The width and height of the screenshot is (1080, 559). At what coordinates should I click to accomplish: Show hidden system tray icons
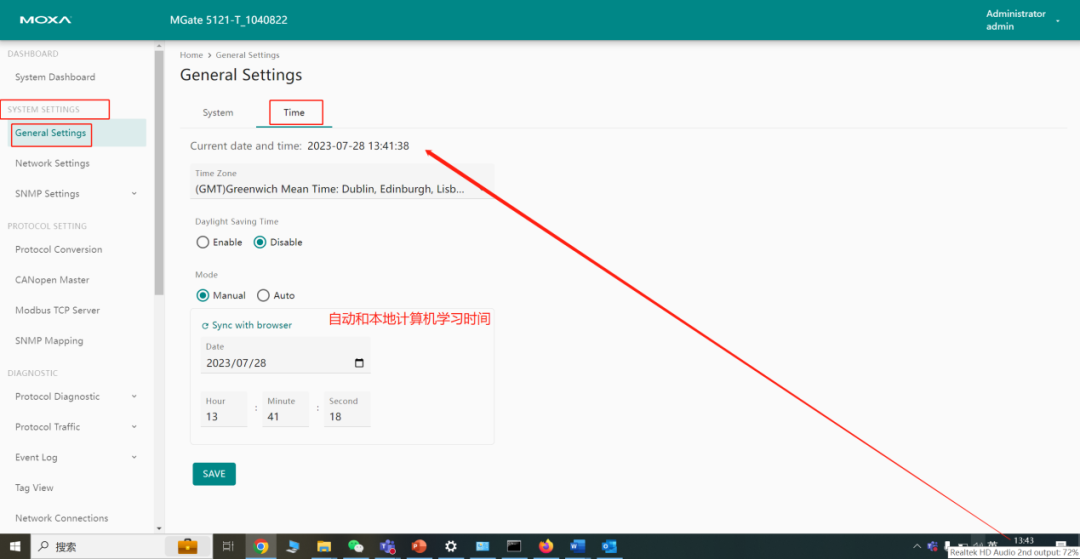tap(917, 547)
